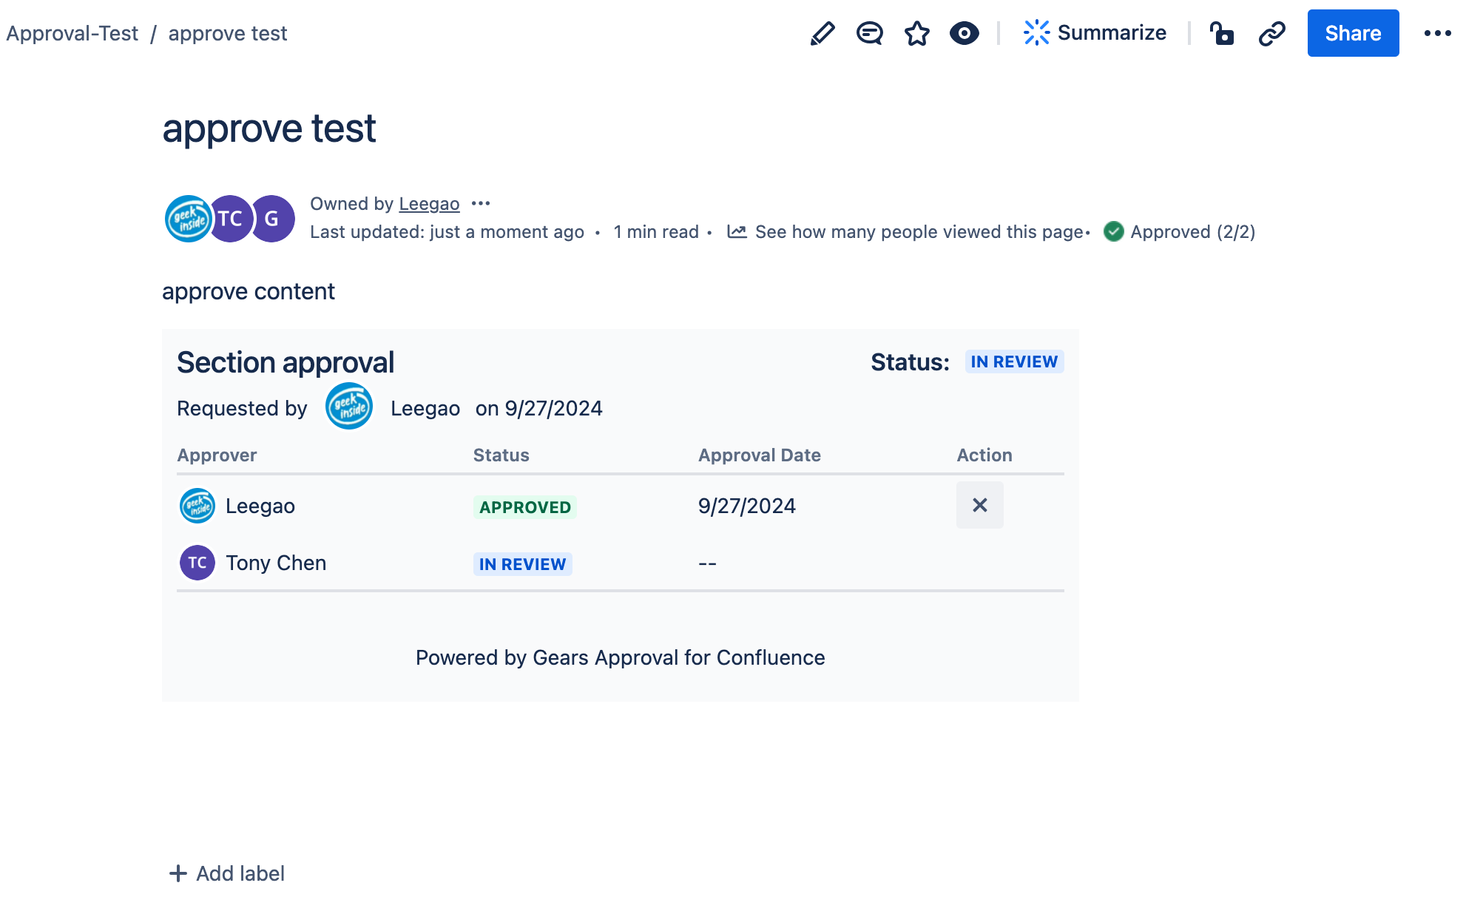Click the page title approve test
The height and width of the screenshot is (899, 1466).
[x=269, y=128]
